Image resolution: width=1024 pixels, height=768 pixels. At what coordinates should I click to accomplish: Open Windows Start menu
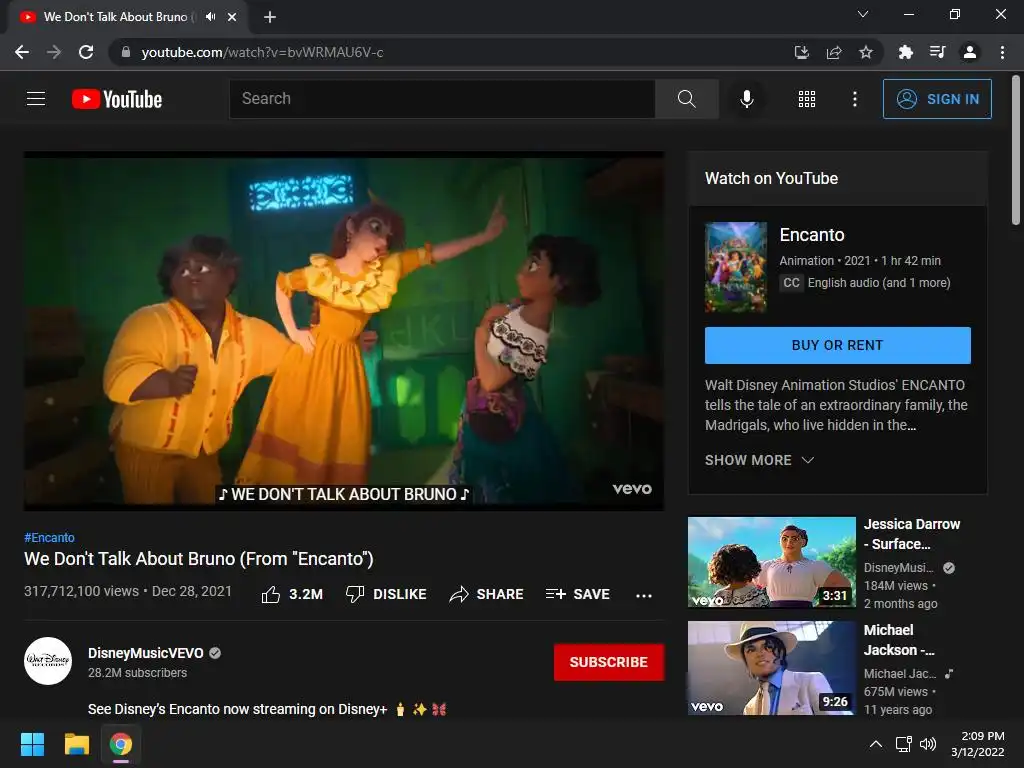(32, 744)
